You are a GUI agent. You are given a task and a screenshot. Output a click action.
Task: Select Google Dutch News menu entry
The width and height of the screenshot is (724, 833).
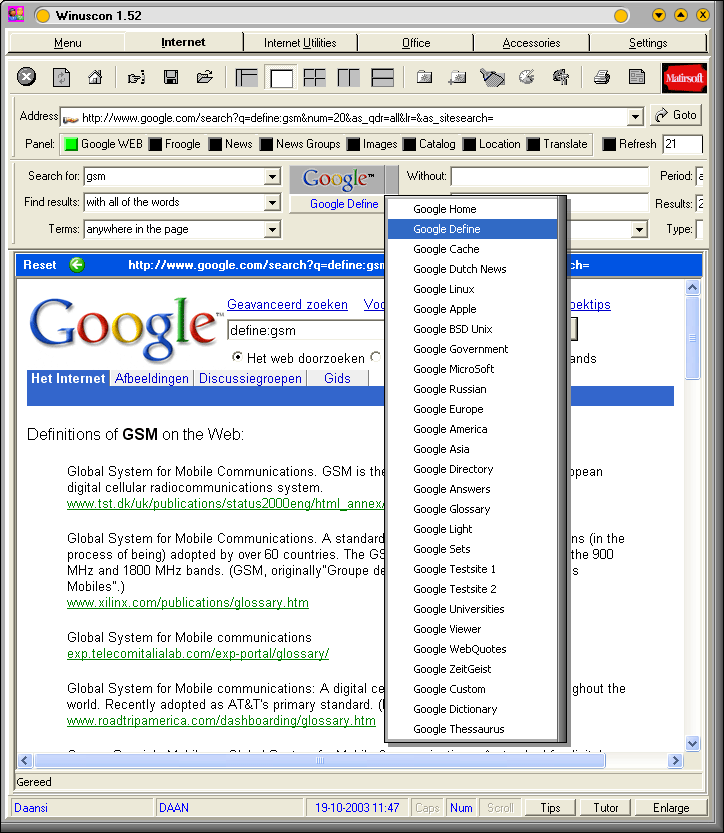tap(473, 269)
